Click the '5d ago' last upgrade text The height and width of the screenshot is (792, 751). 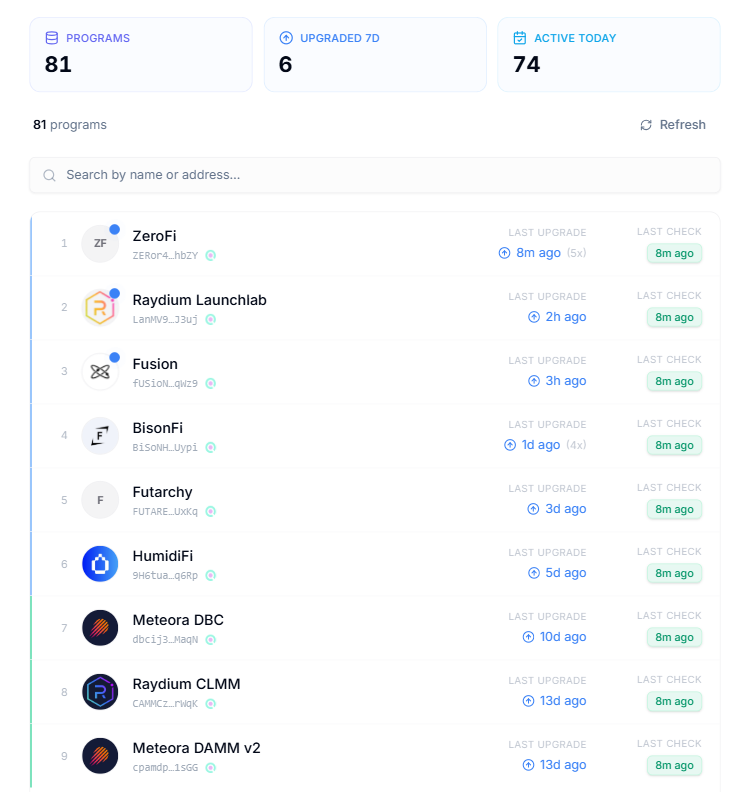pyautogui.click(x=566, y=573)
